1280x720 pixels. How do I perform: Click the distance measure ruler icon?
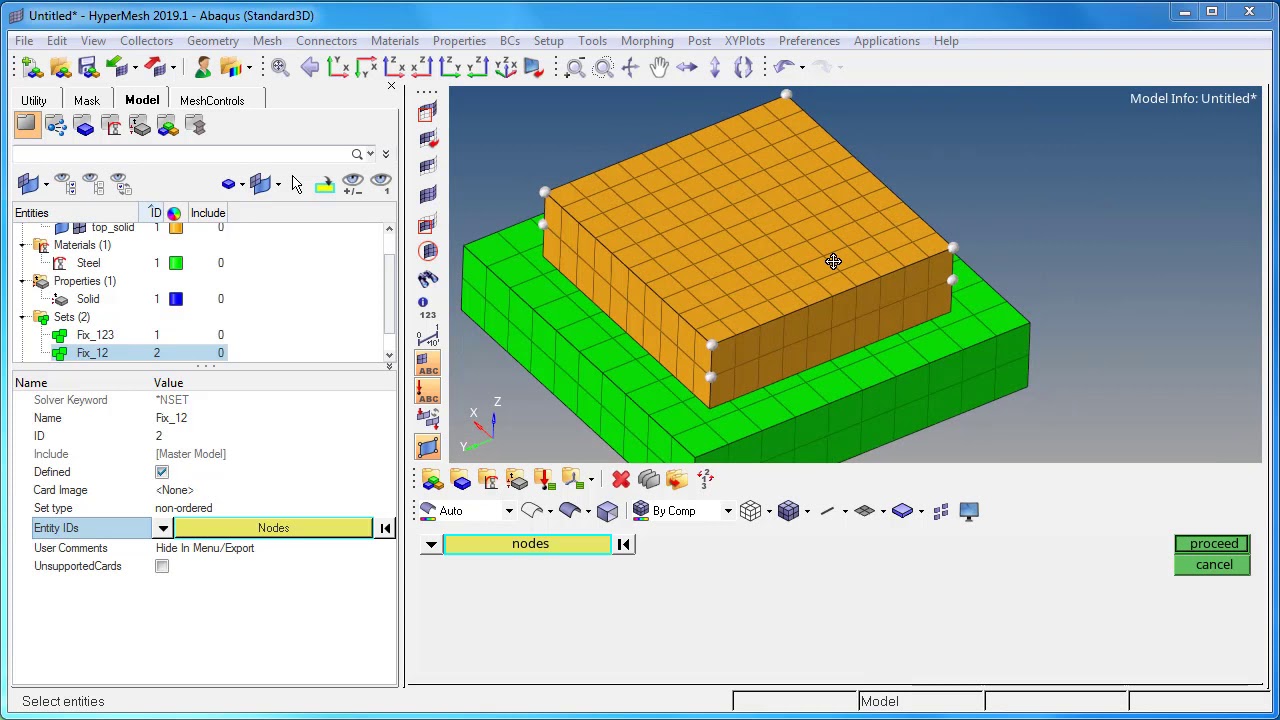[x=428, y=338]
